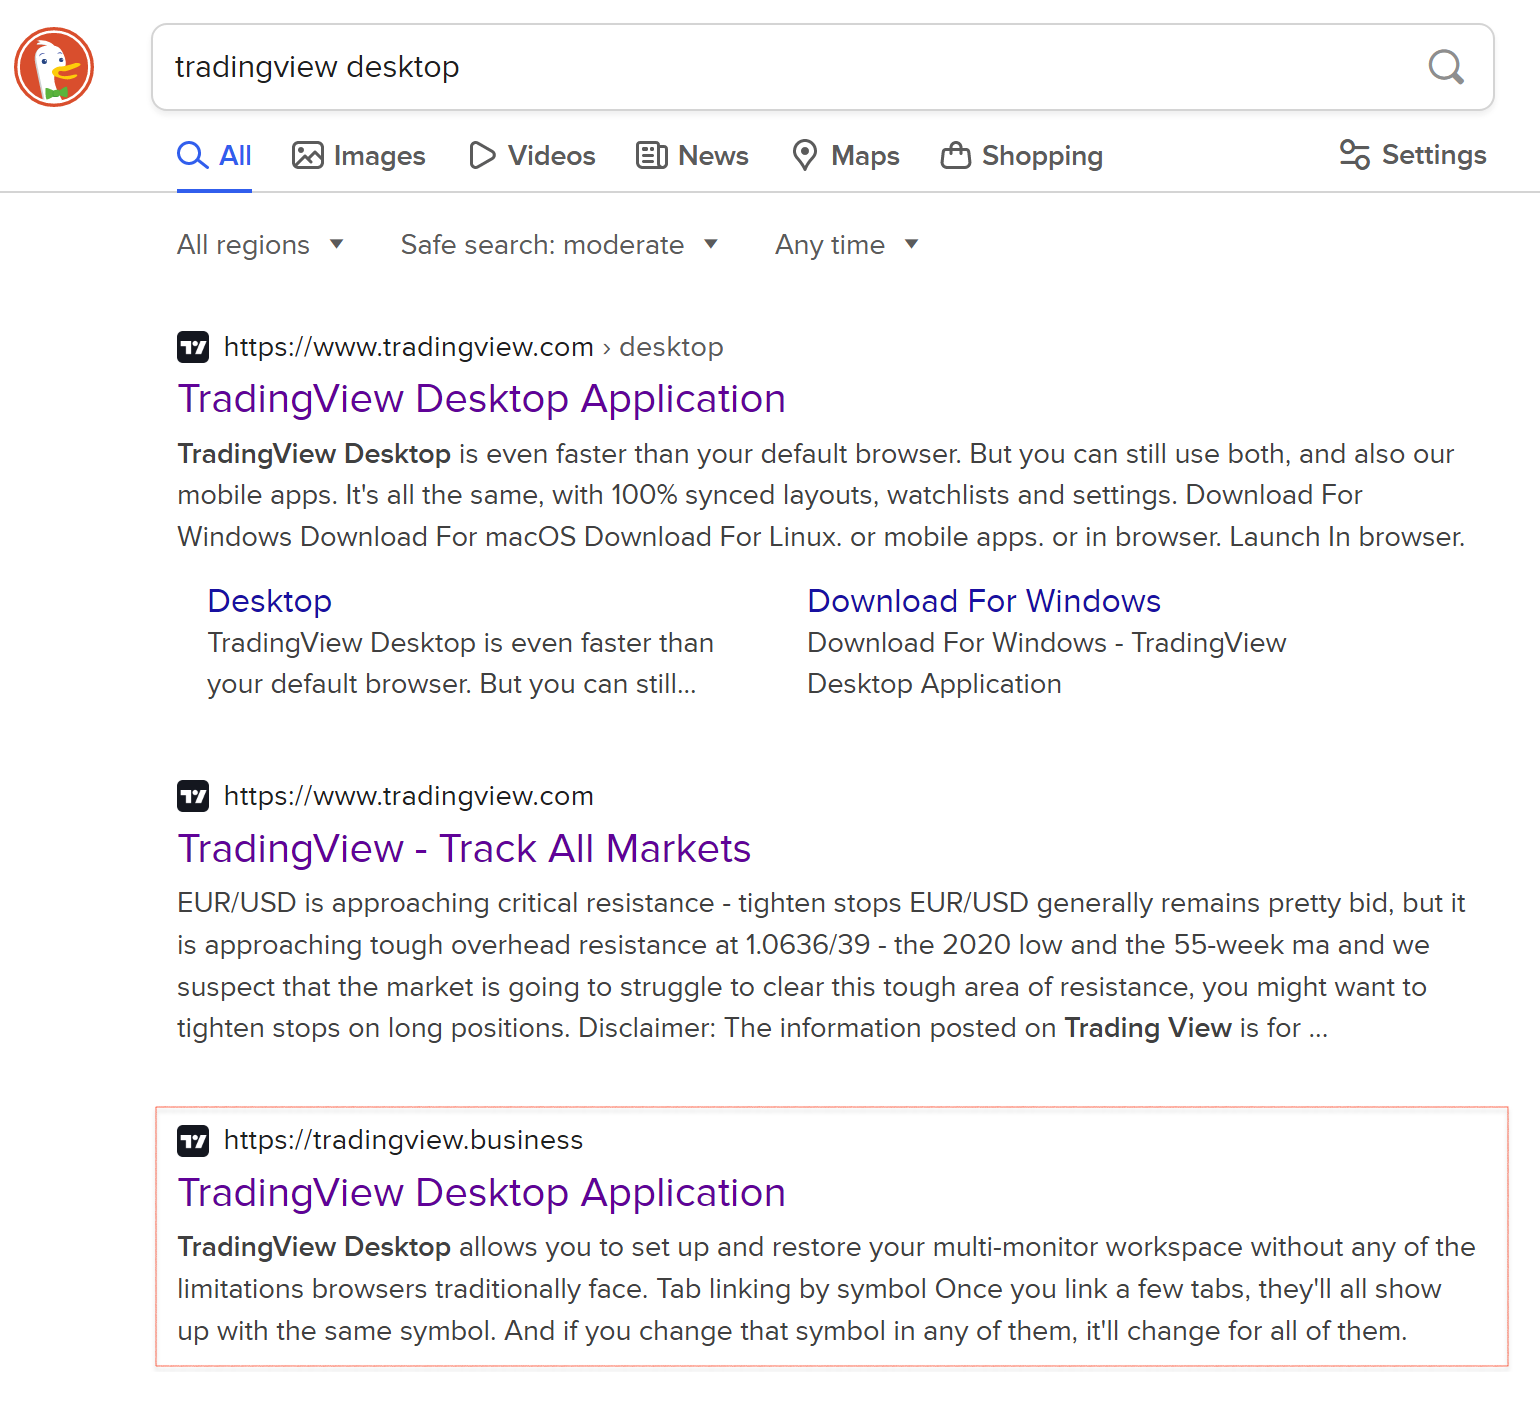Submit search with magnifier icon
Screen dimensions: 1540x1401
[1446, 67]
